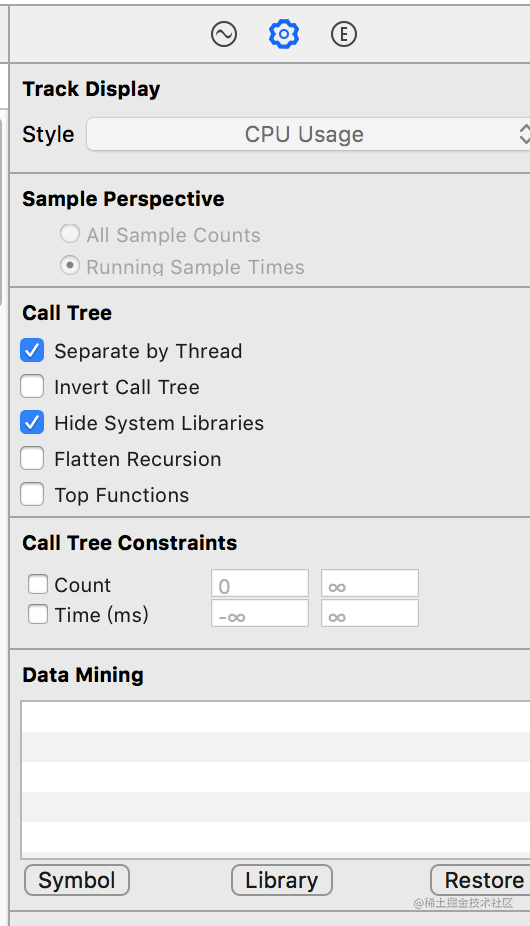
Task: Open the waveform record settings icon
Action: coord(224,34)
